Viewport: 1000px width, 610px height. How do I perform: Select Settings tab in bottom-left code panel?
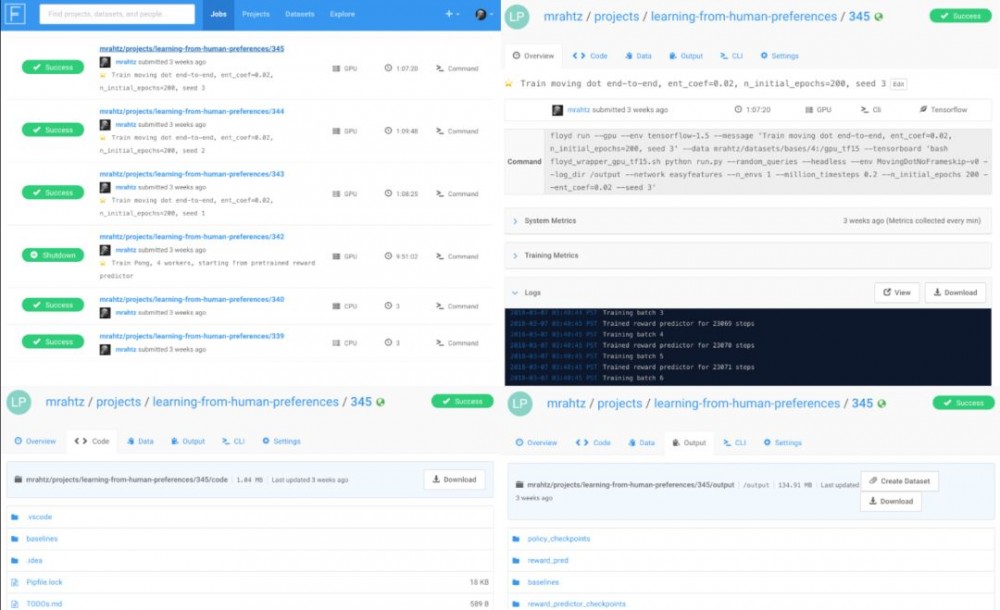coord(281,442)
